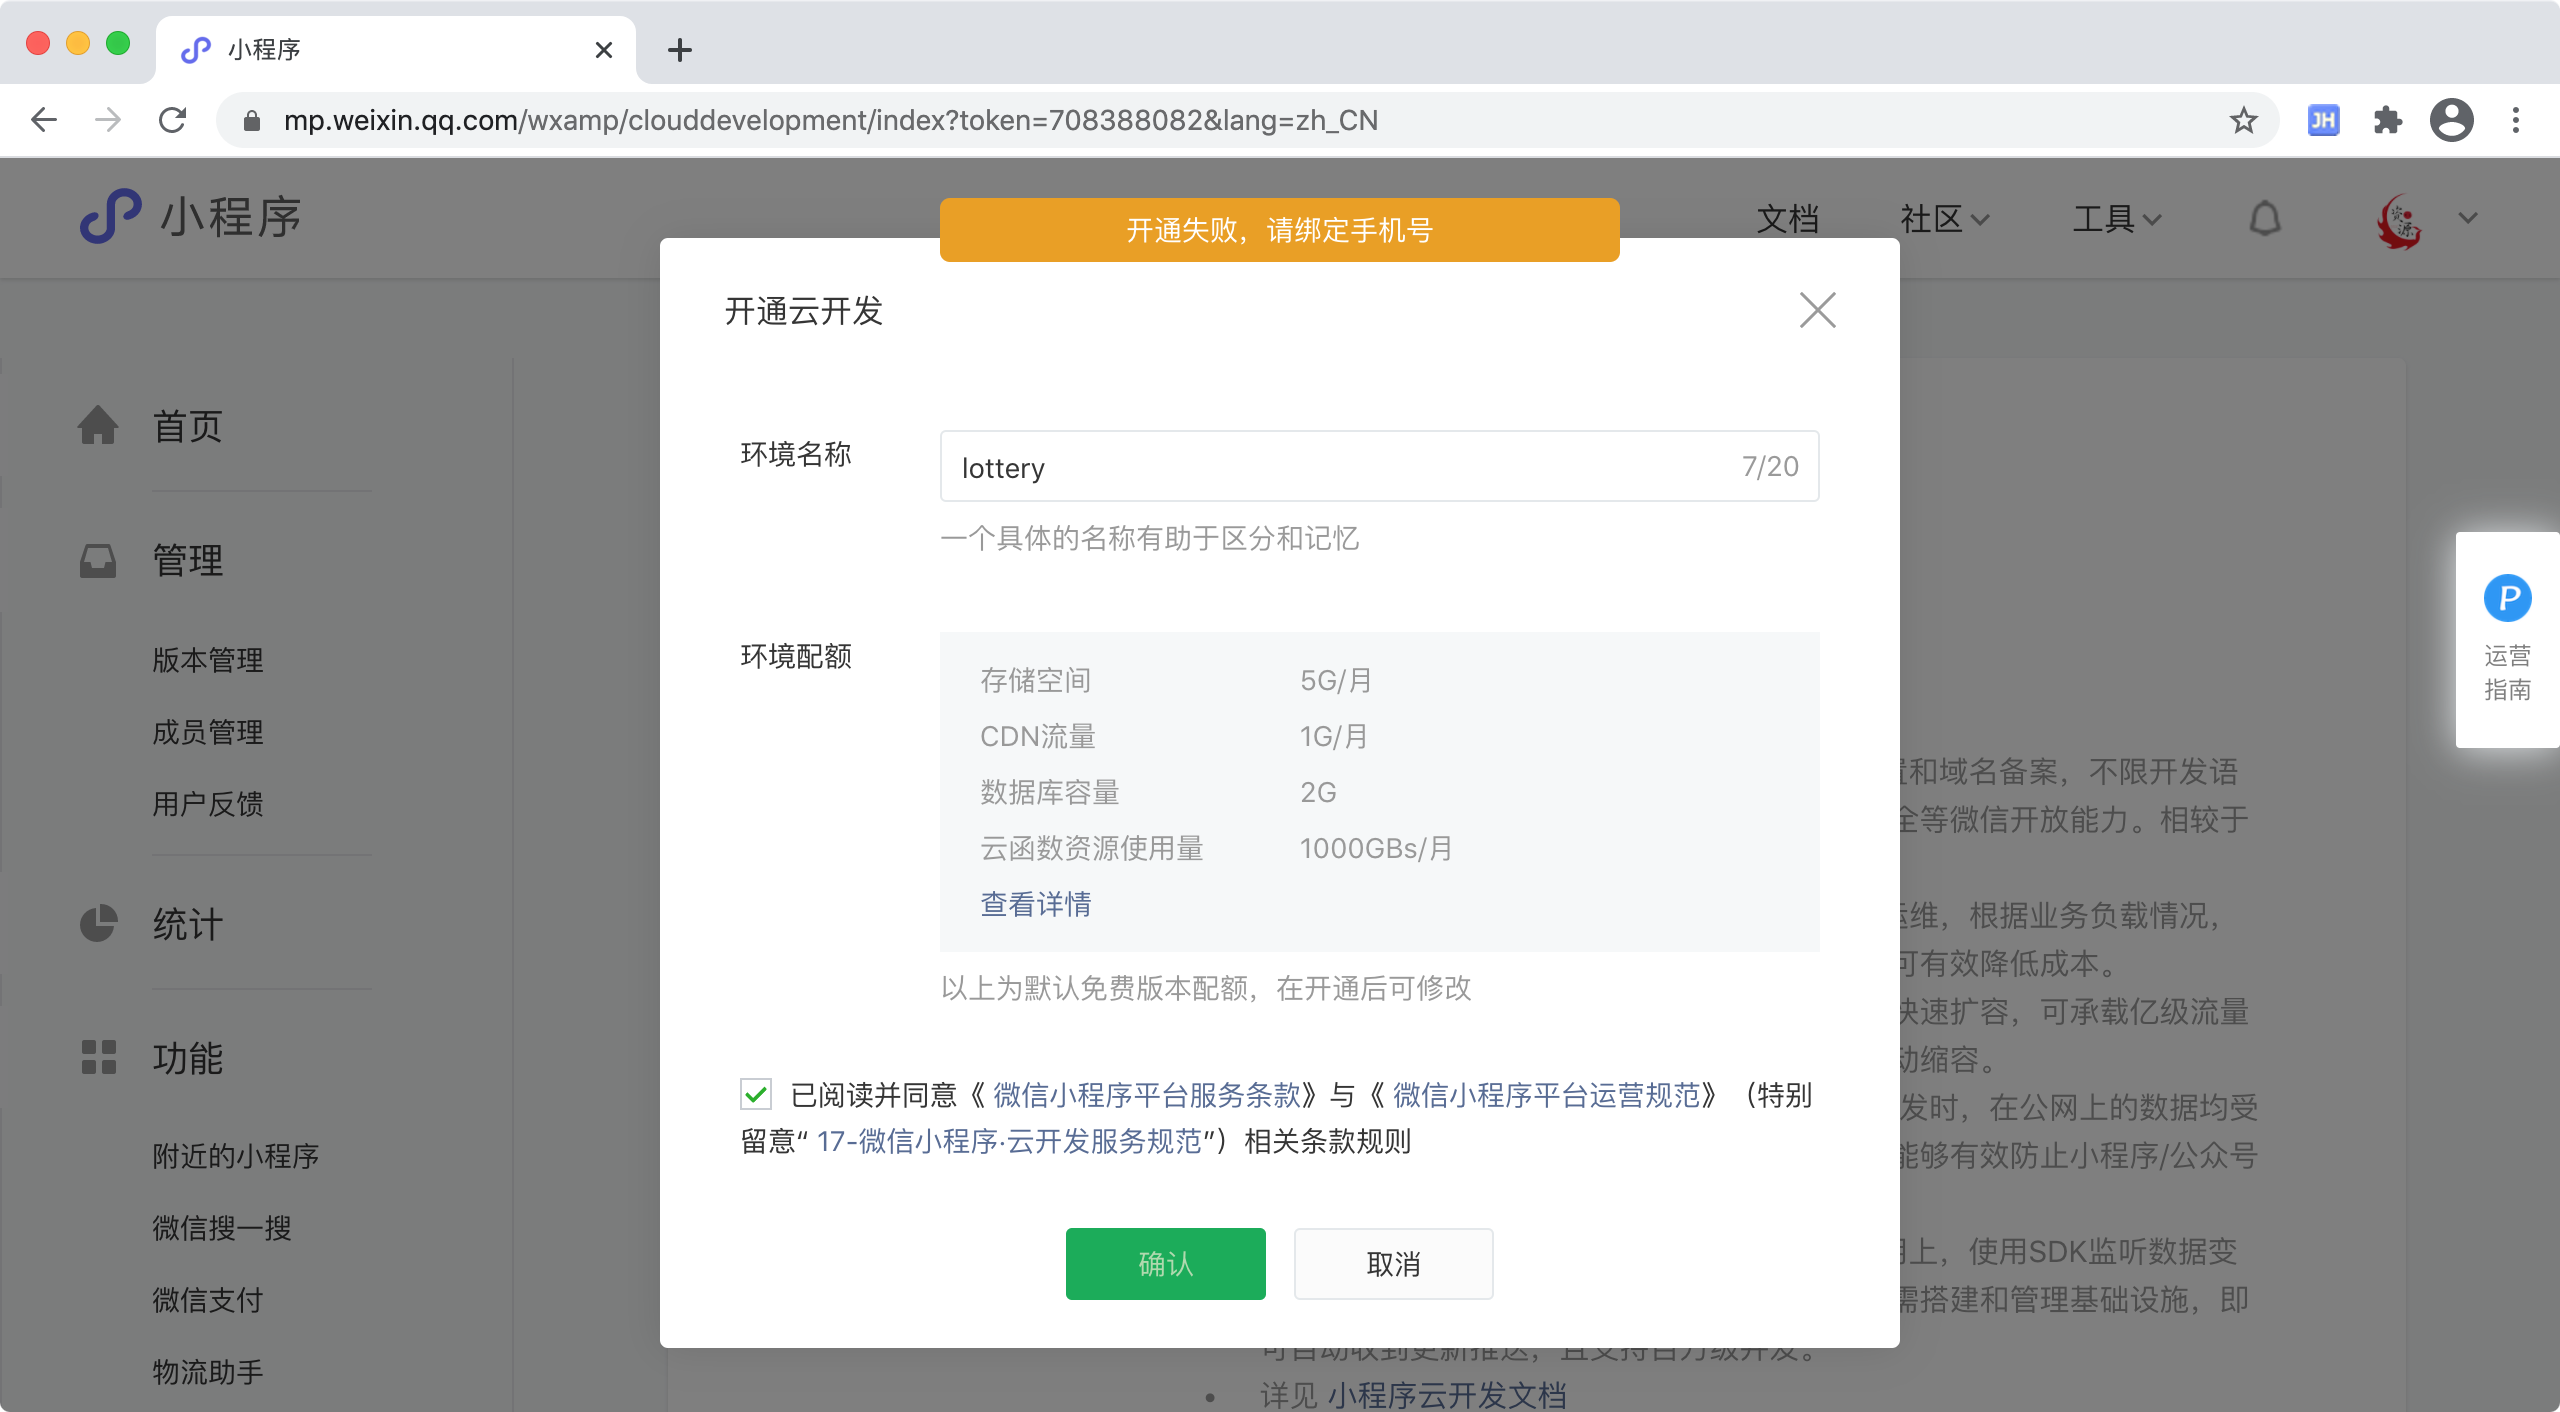Select 版本管理 in the sidebar

click(x=208, y=660)
